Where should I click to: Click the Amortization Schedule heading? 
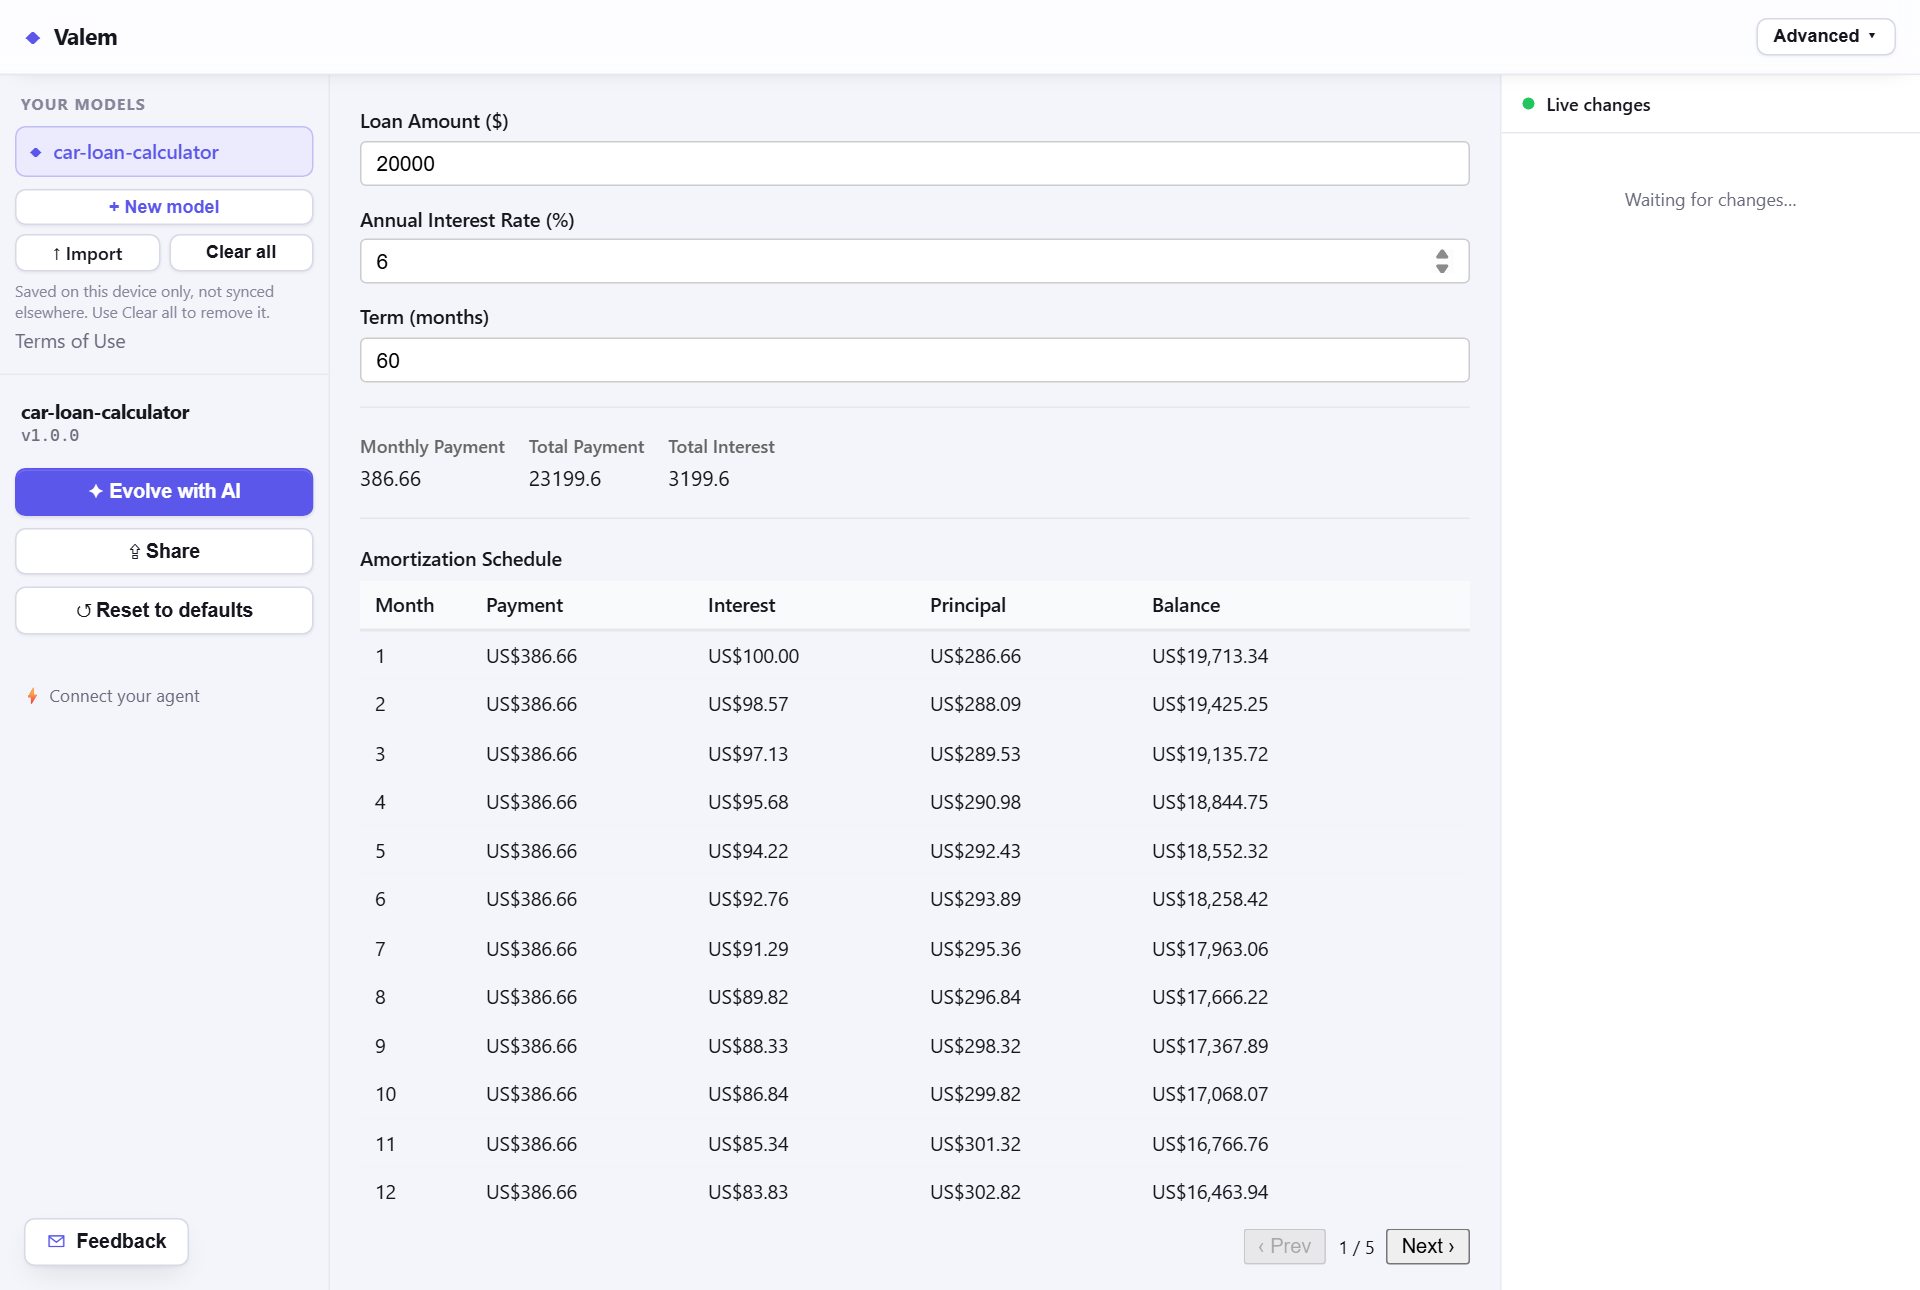pos(460,559)
